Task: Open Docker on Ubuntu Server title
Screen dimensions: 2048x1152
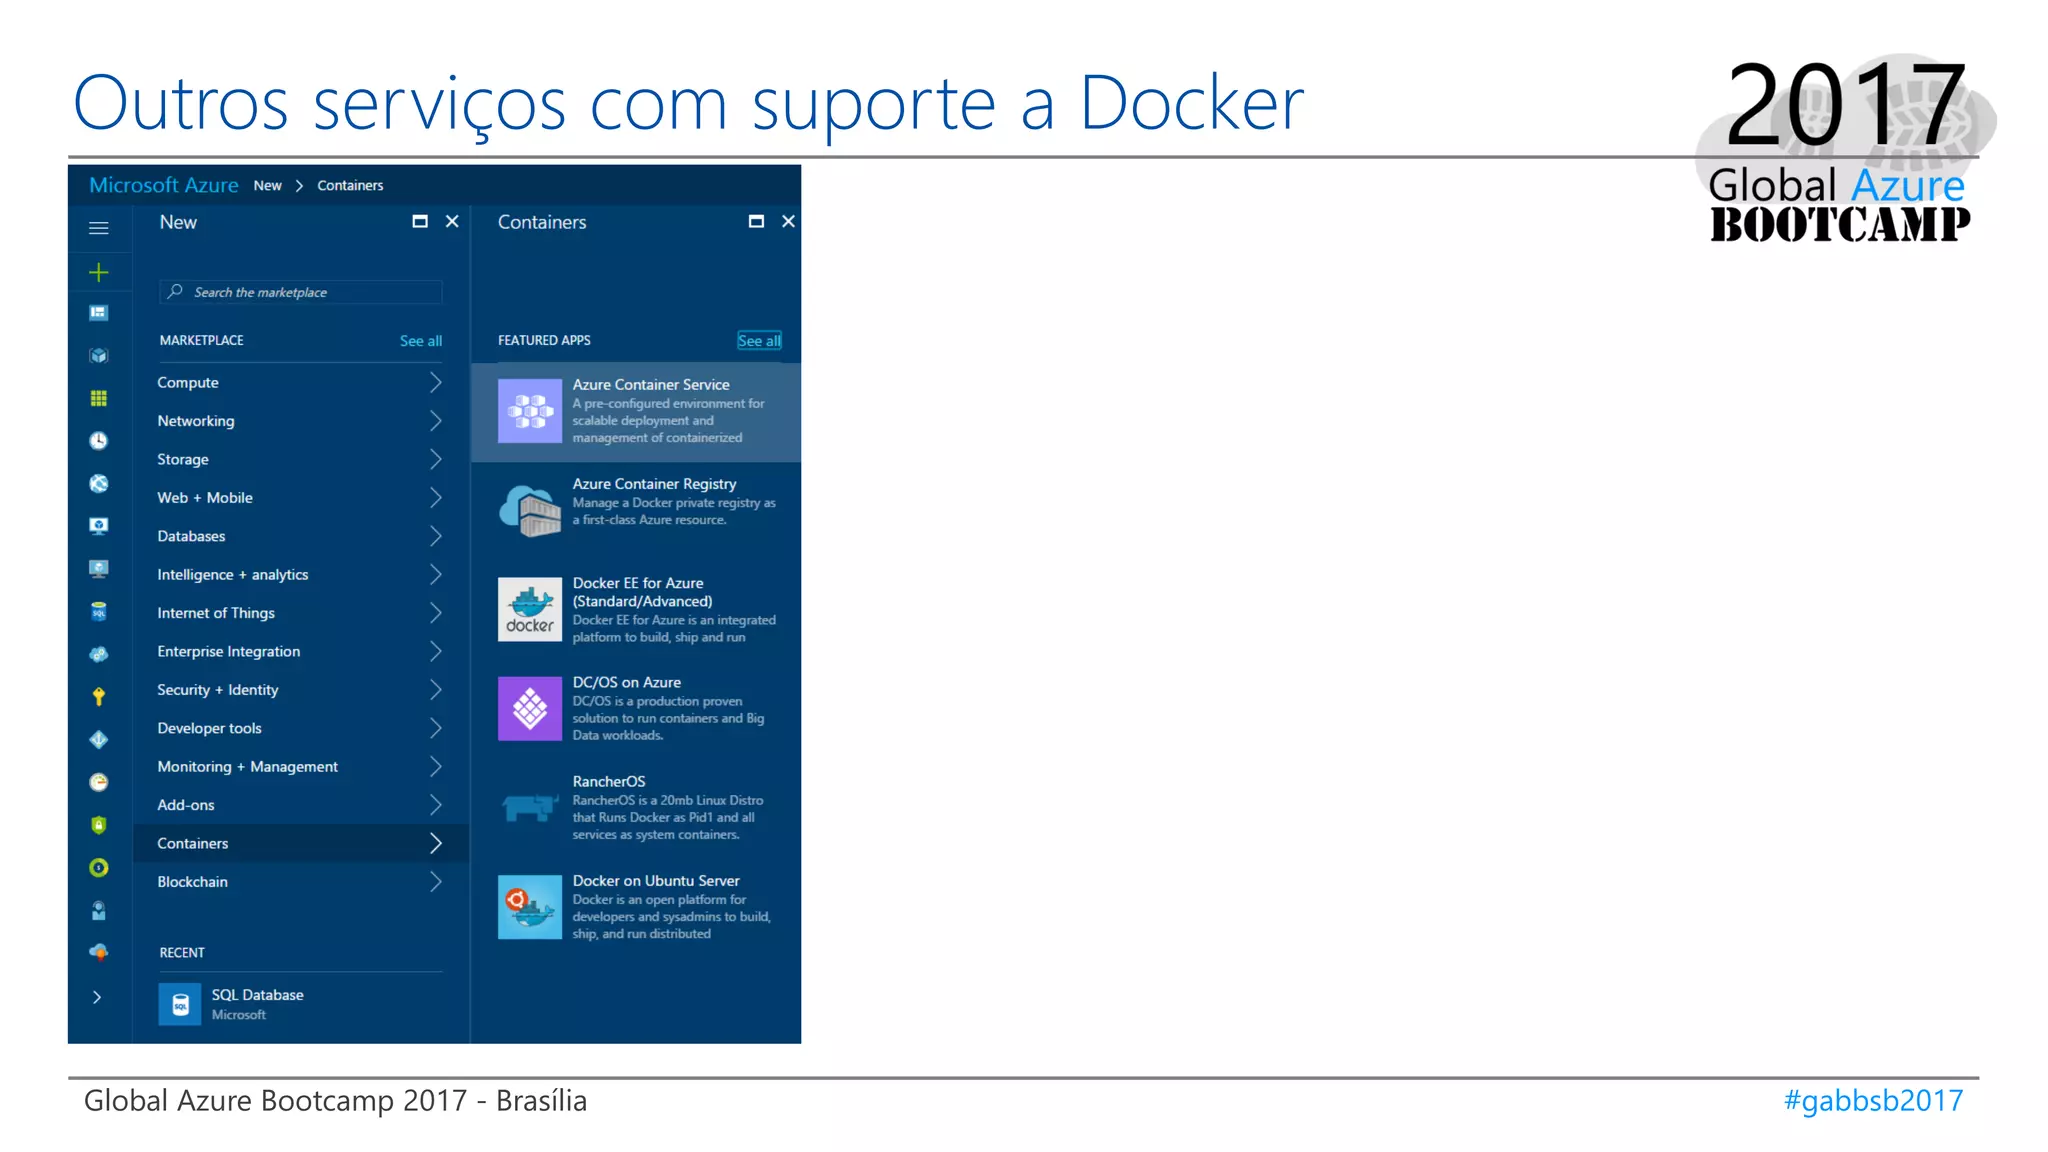Action: click(x=656, y=881)
